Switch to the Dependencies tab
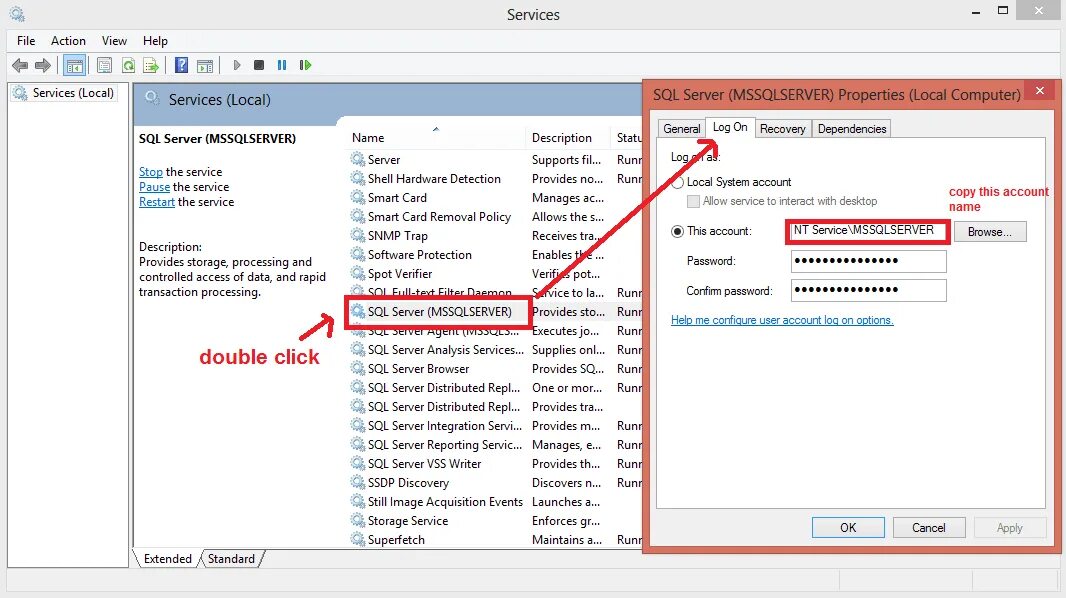Viewport: 1066px width, 598px height. 852,128
